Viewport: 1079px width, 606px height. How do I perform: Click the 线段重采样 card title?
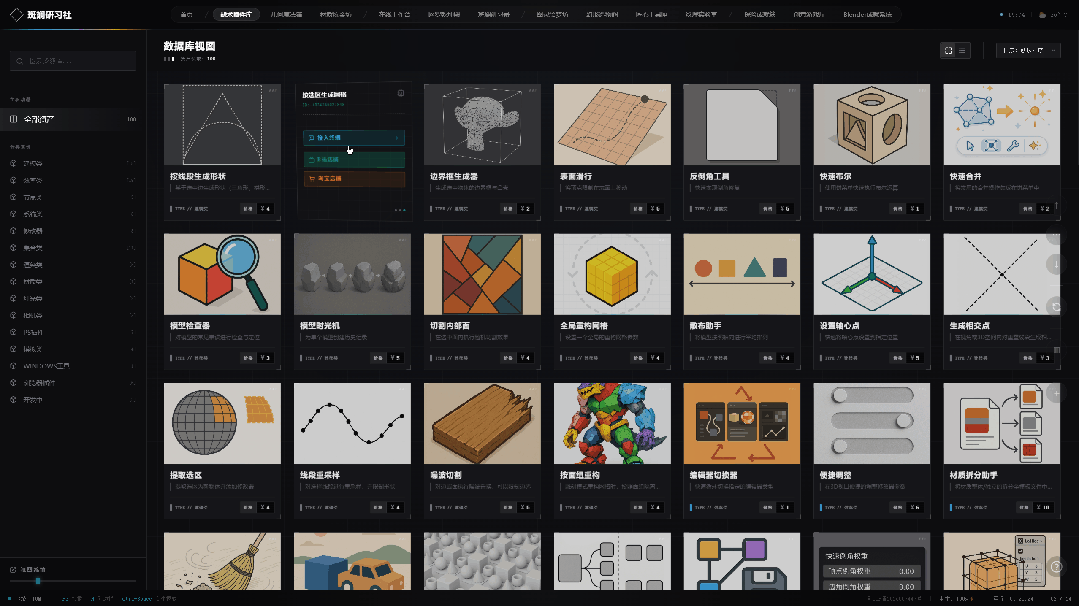[x=320, y=475]
